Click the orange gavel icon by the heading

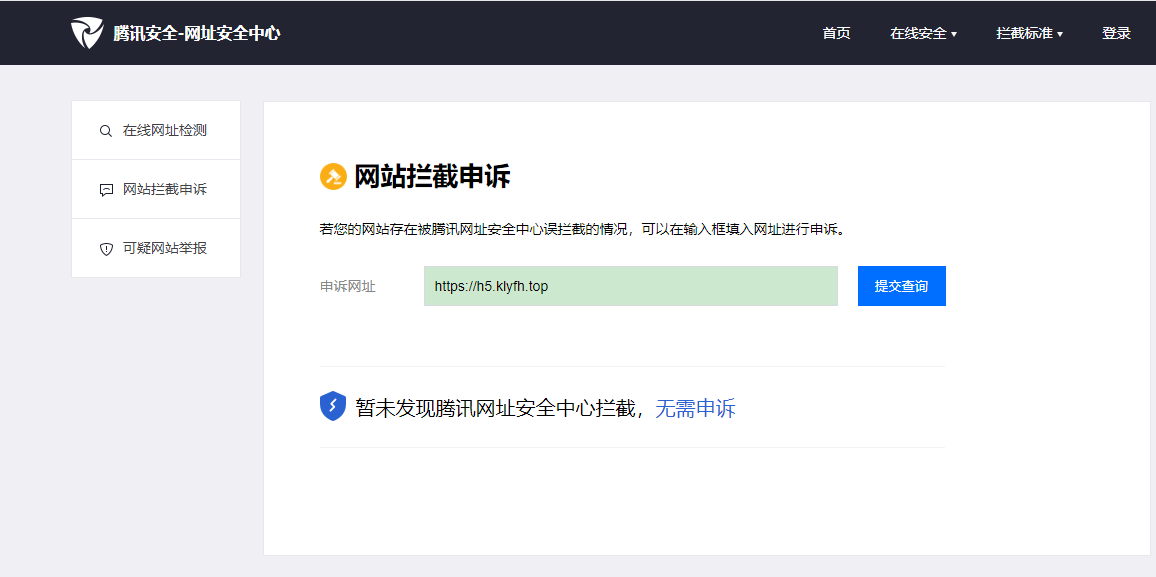coord(333,177)
